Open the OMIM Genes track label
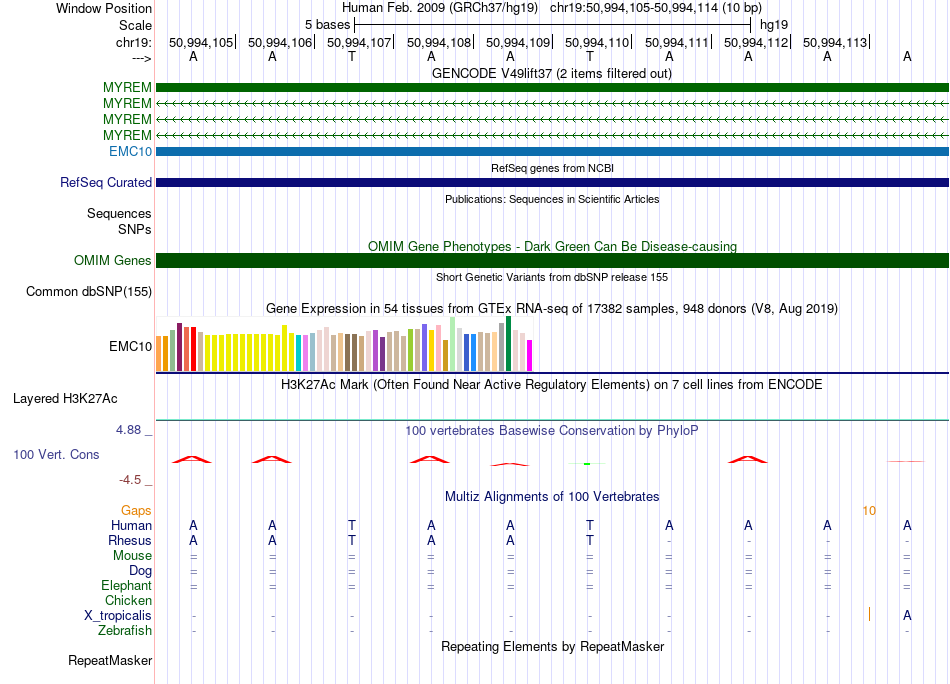The width and height of the screenshot is (950, 684). [x=113, y=261]
